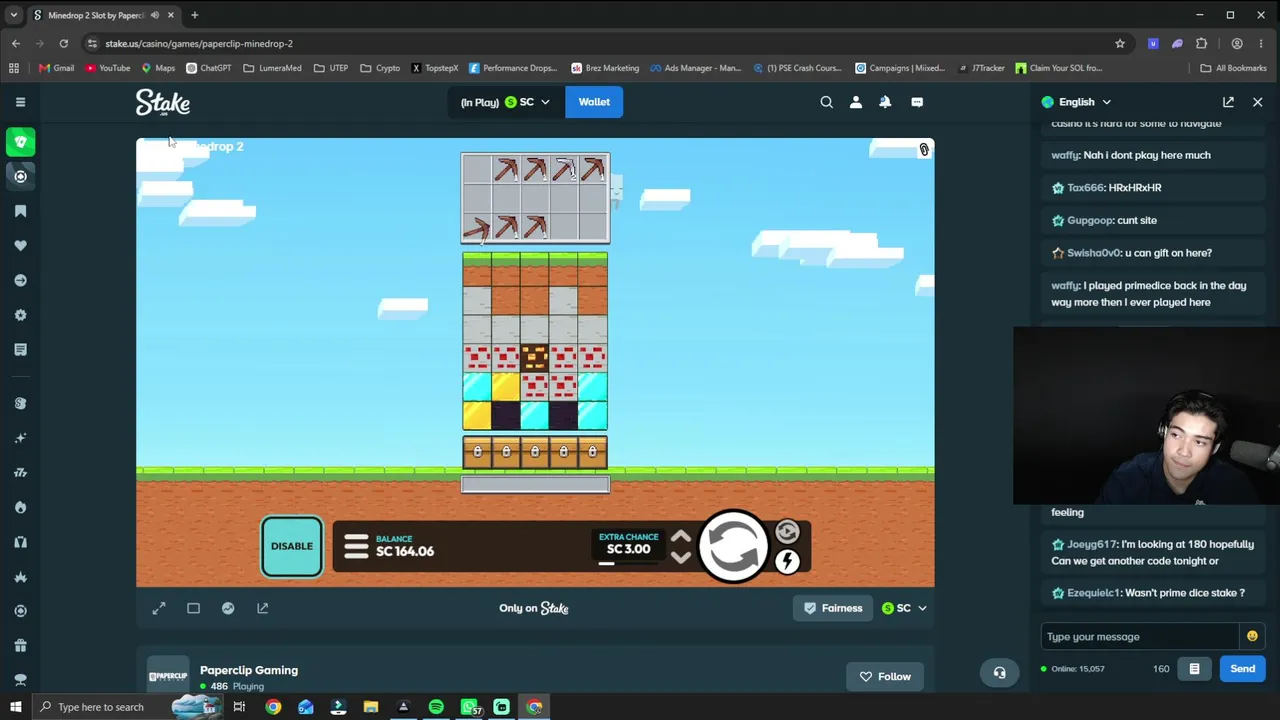The height and width of the screenshot is (720, 1280).
Task: Toggle the chat speech bubble icon
Action: coord(916,102)
